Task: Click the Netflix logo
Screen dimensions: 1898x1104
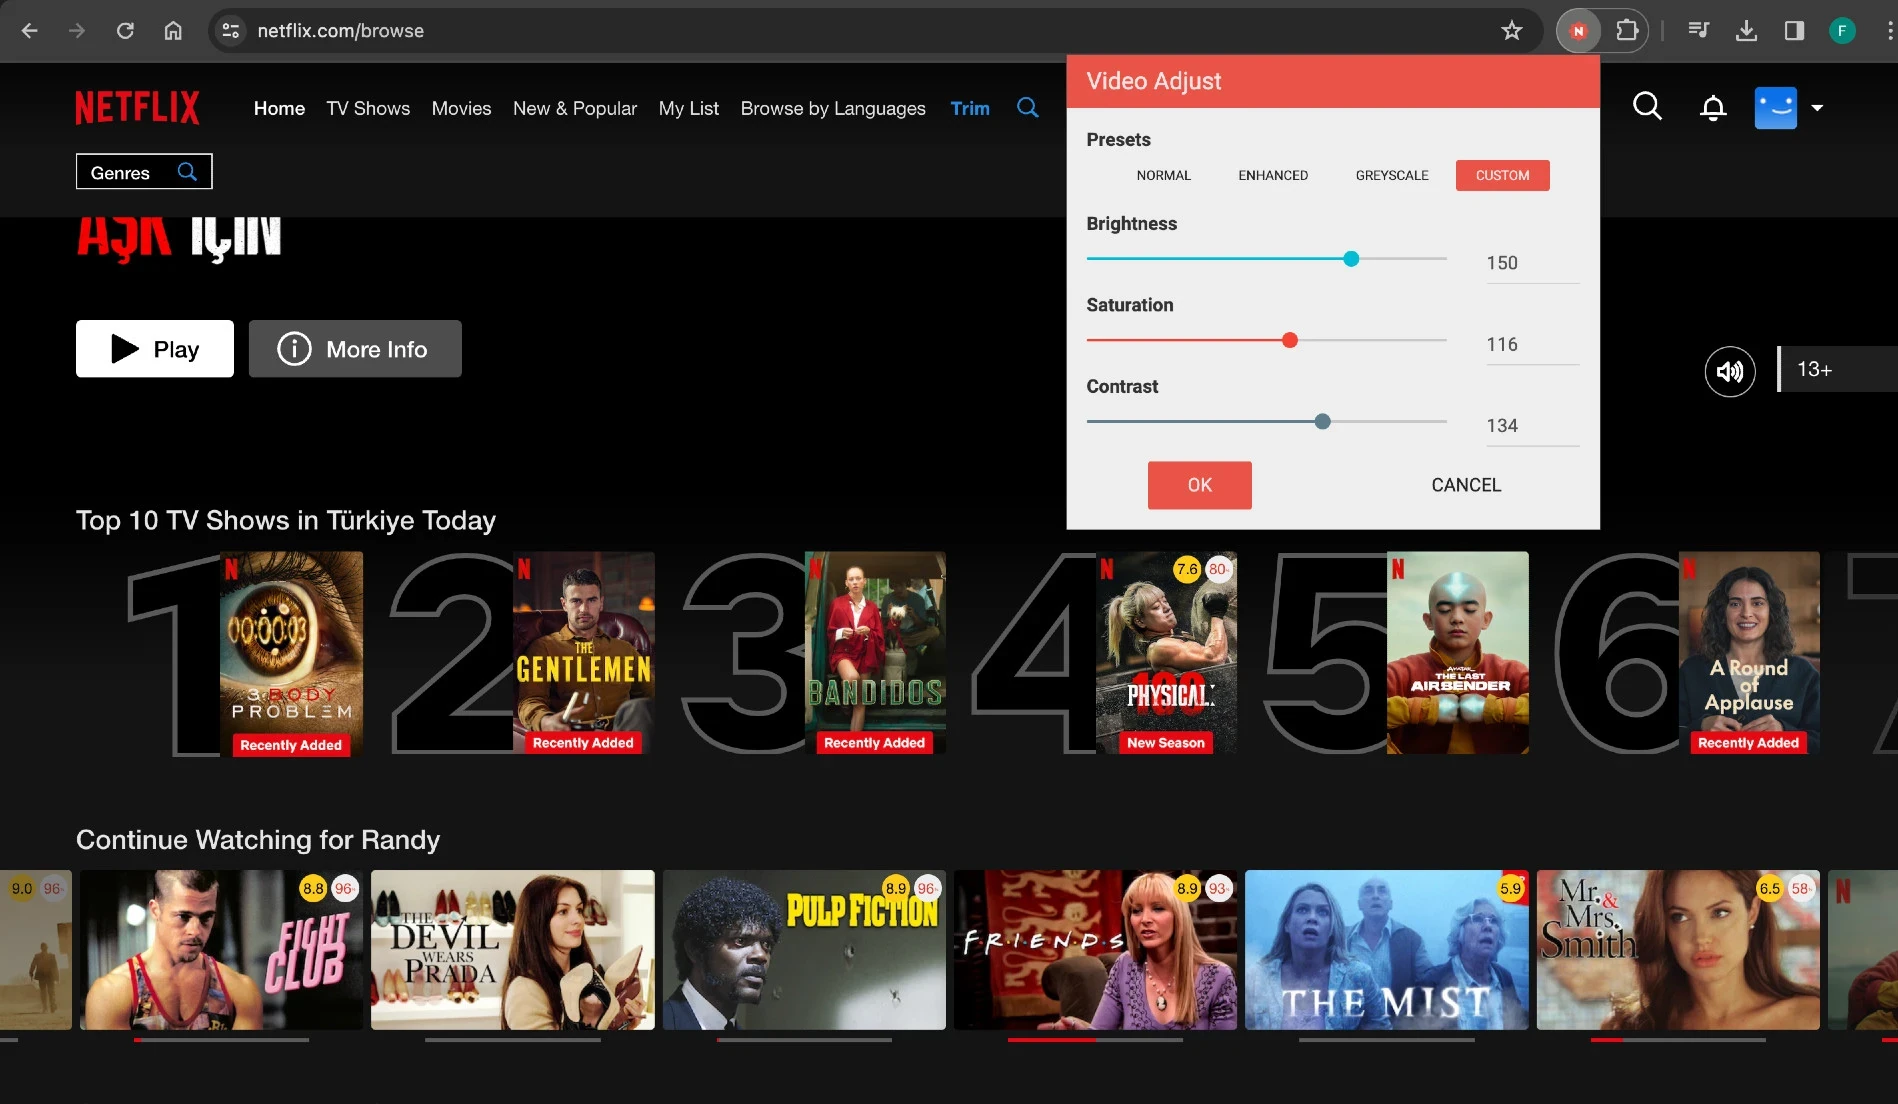Action: (x=138, y=108)
